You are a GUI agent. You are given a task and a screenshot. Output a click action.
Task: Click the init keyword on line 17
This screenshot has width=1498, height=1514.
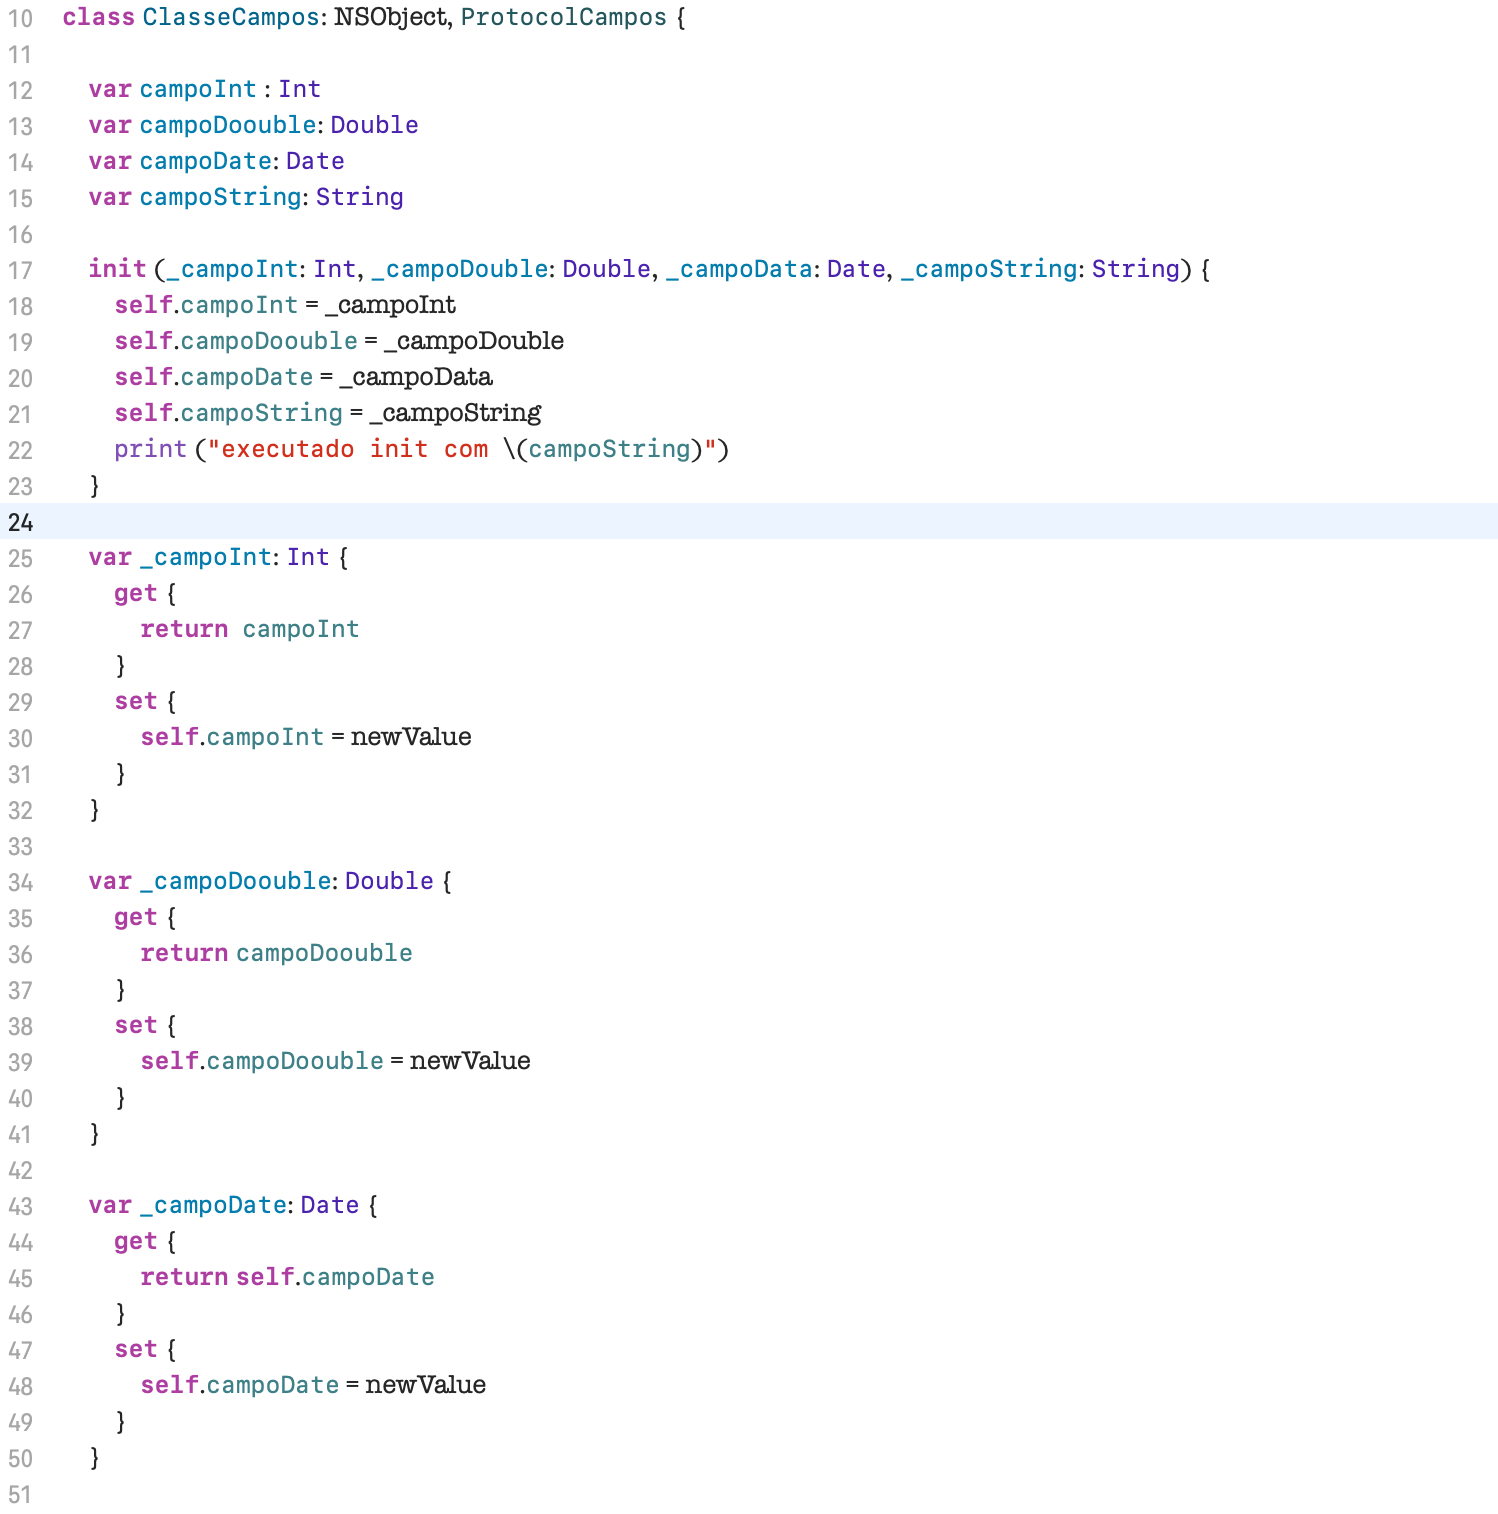(117, 270)
